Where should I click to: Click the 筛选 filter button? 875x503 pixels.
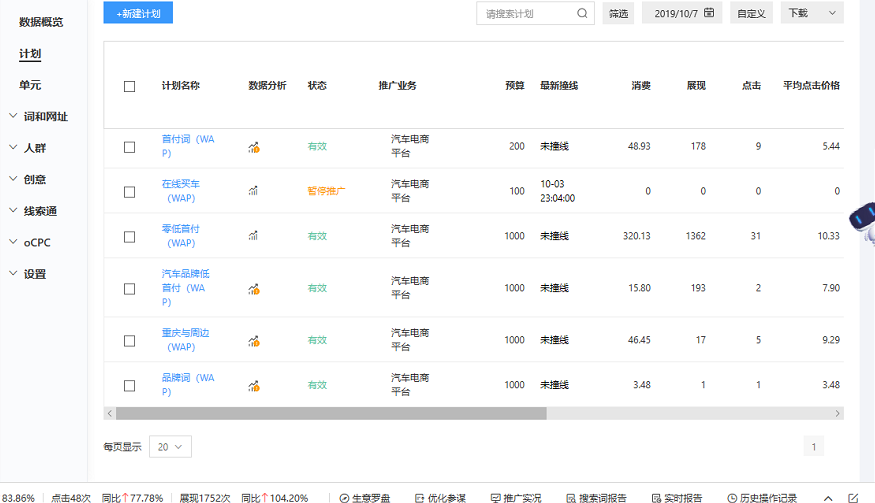click(619, 13)
